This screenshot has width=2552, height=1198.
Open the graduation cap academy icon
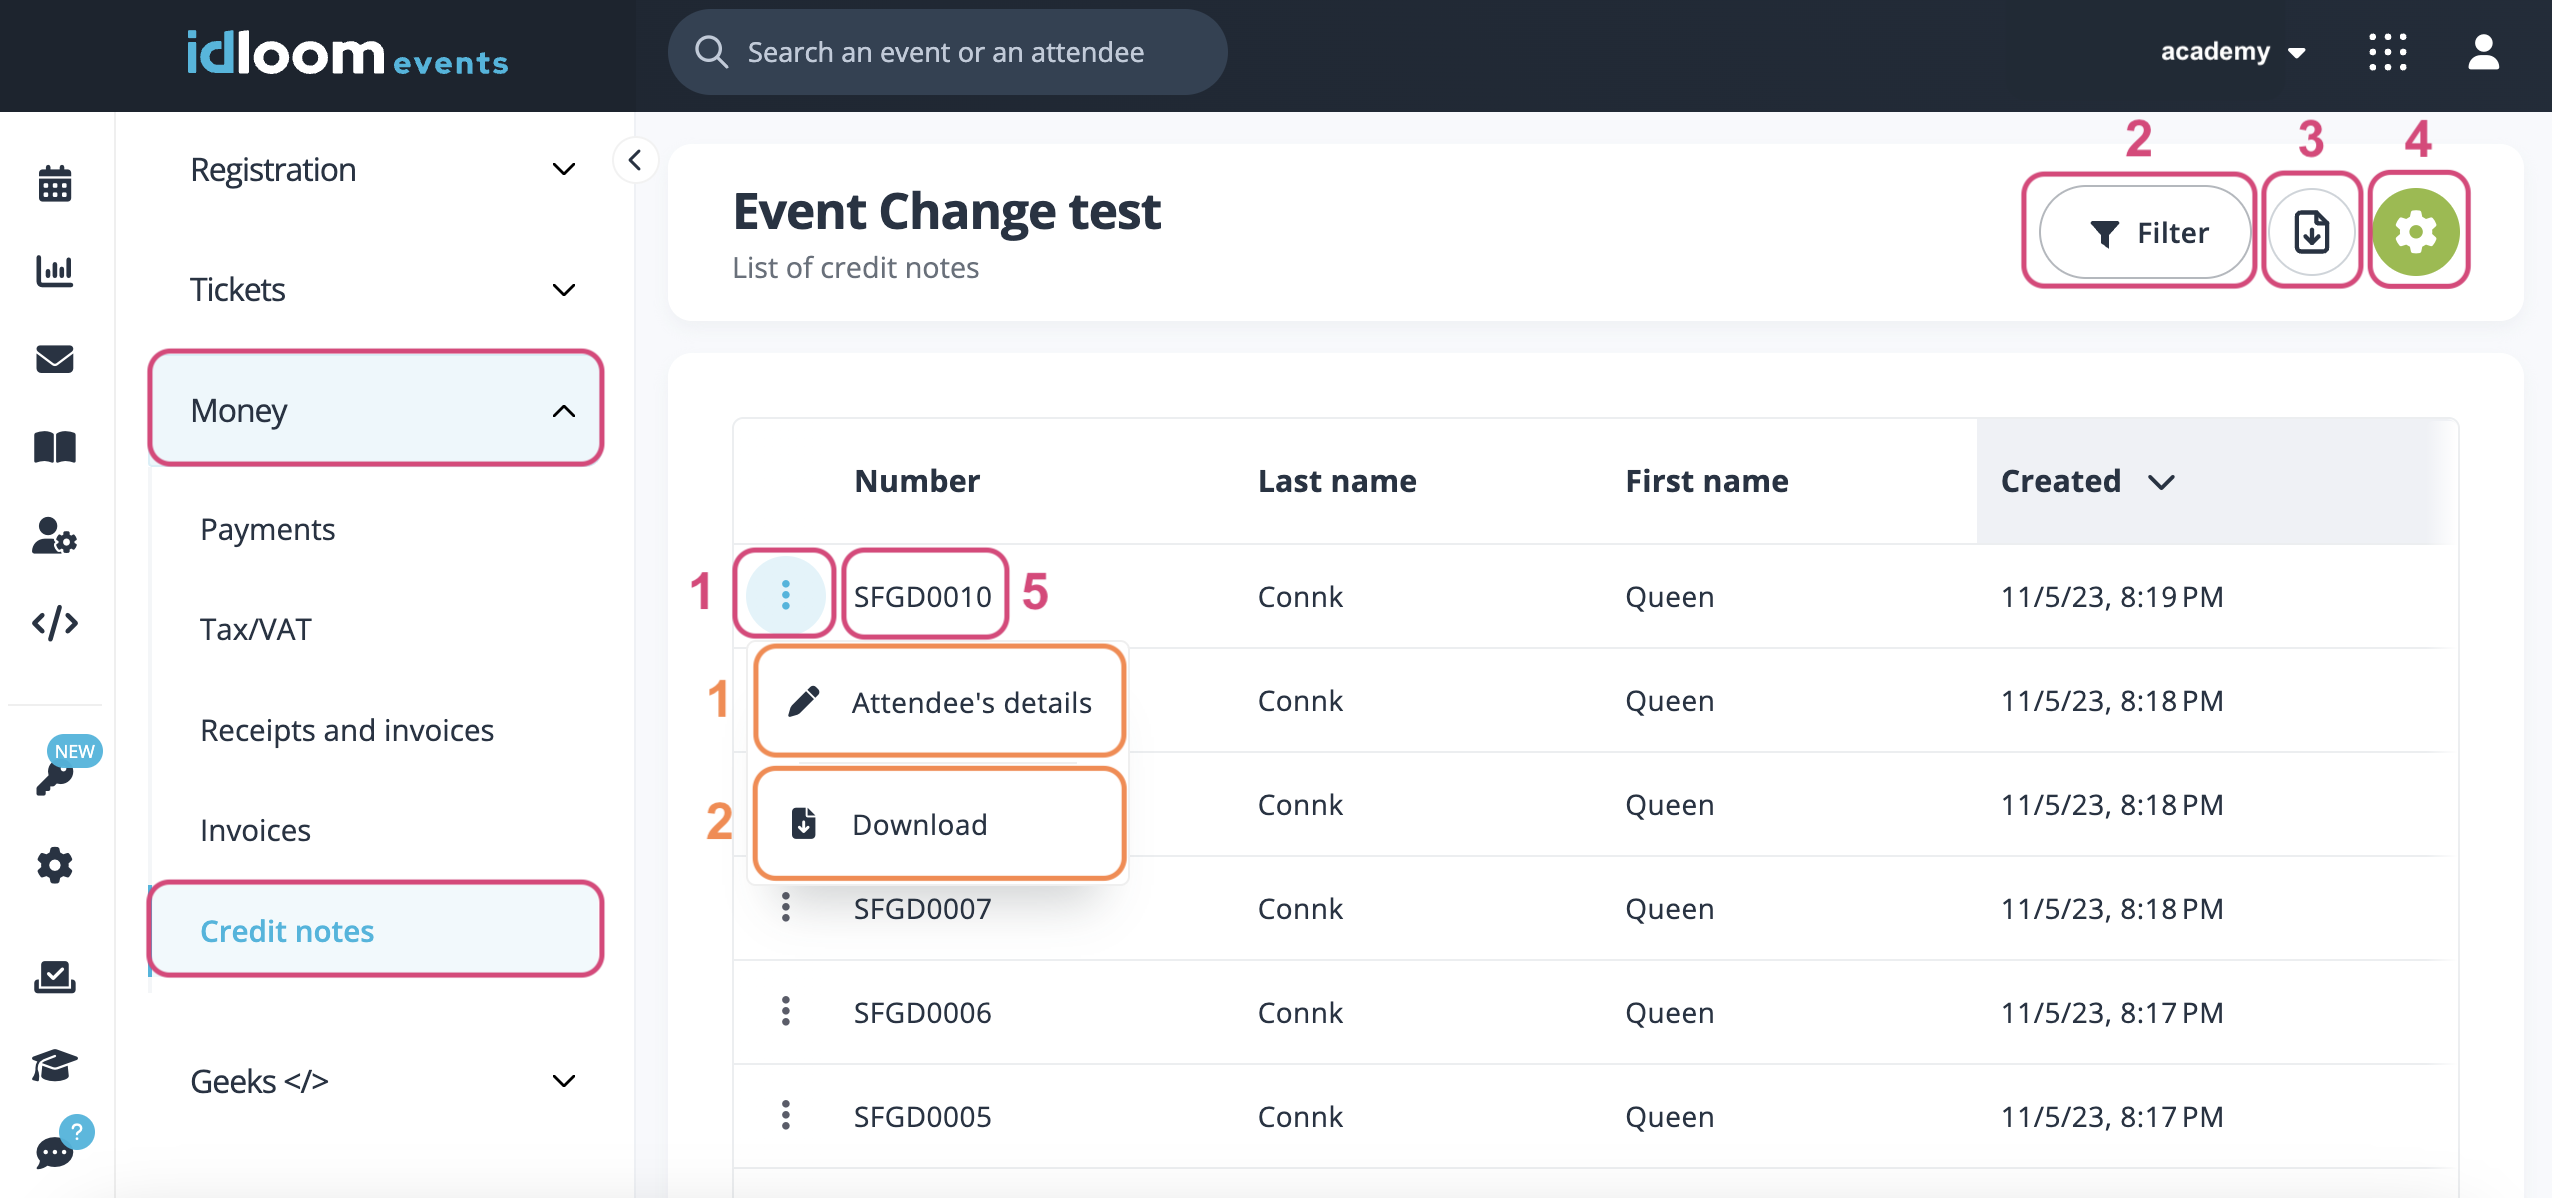(55, 1065)
